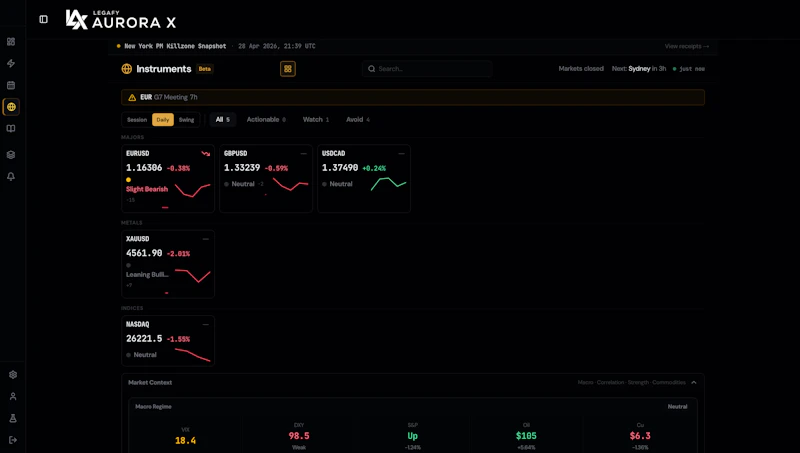Click the EURUSD symbol name
The width and height of the screenshot is (800, 453).
[x=138, y=154]
